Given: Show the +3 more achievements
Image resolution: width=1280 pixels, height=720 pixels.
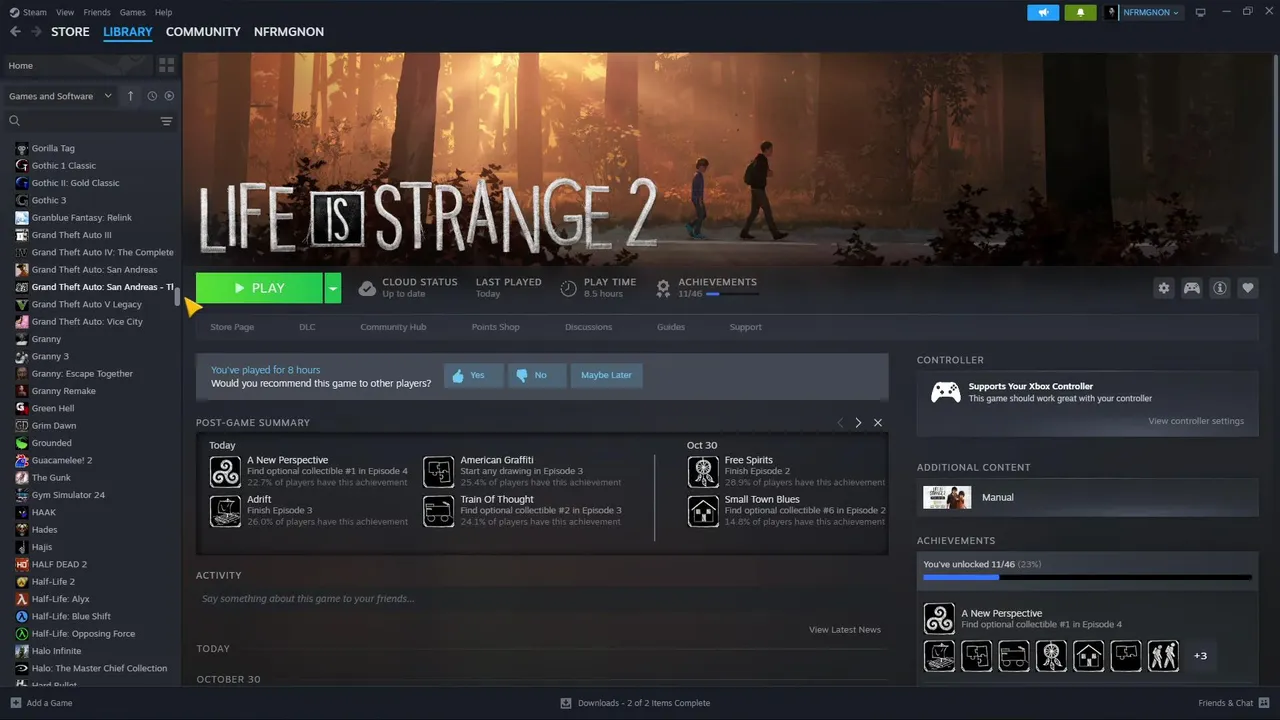Looking at the screenshot, I should point(1200,656).
